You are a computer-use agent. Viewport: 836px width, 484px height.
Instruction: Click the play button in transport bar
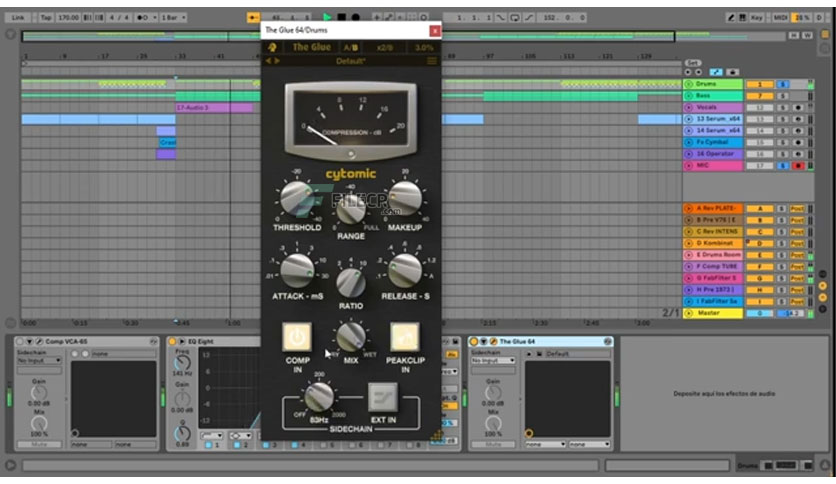click(x=327, y=18)
